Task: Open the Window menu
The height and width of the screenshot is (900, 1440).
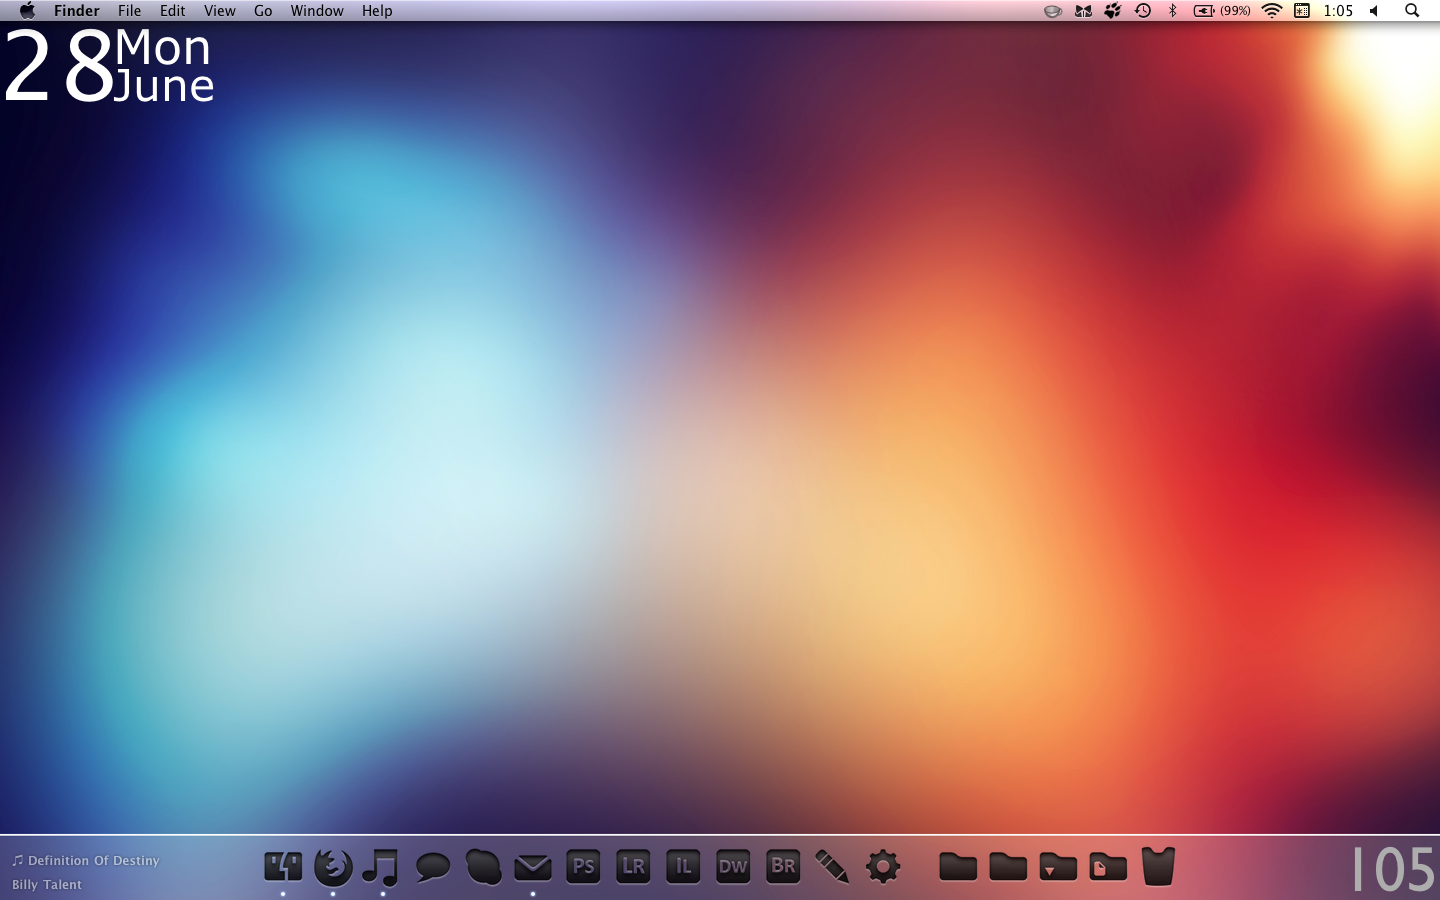Action: click(317, 11)
